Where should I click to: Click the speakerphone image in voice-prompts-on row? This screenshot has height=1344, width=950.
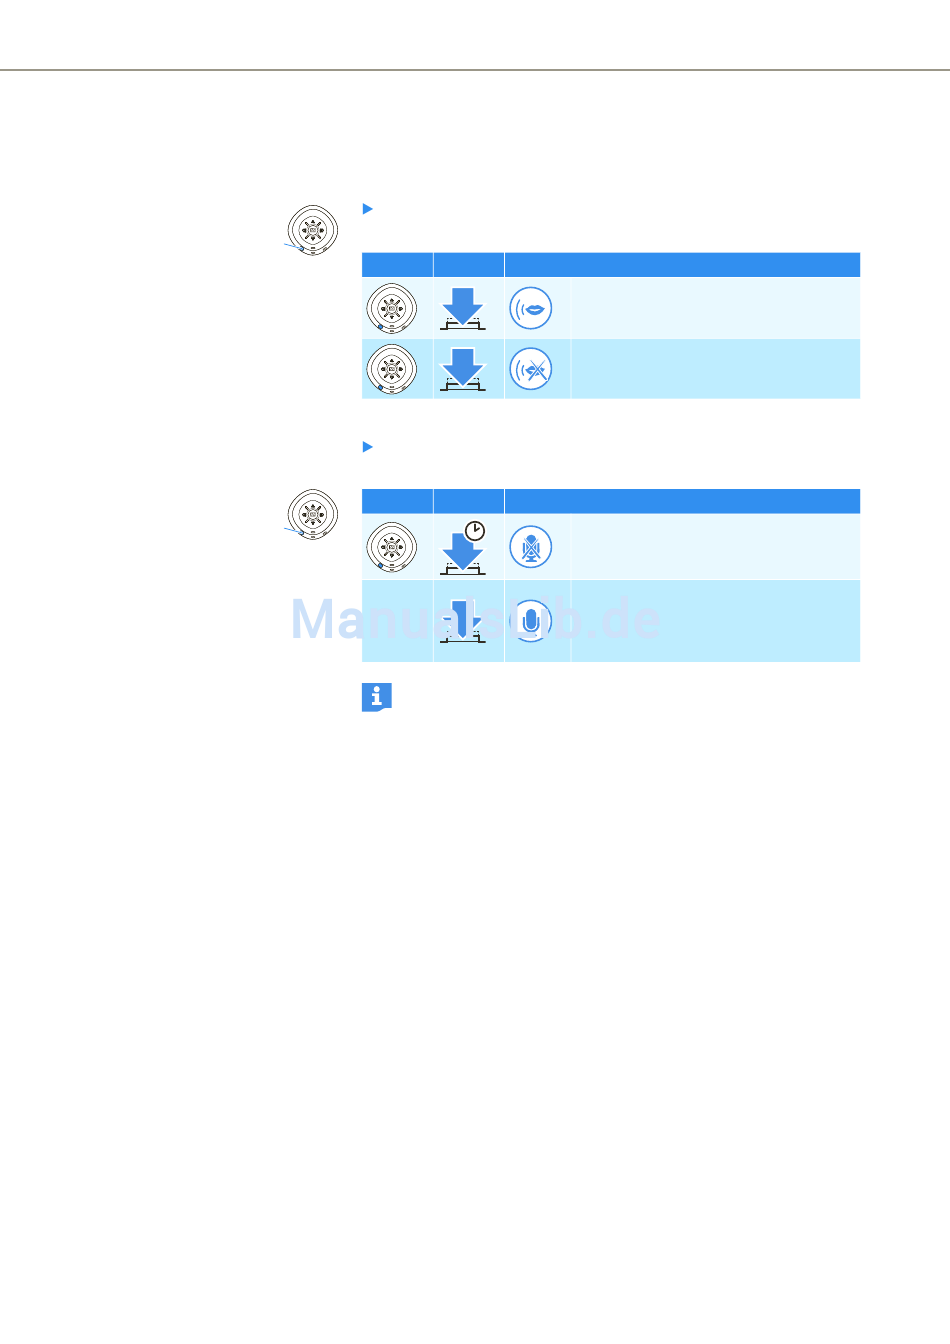(x=392, y=309)
